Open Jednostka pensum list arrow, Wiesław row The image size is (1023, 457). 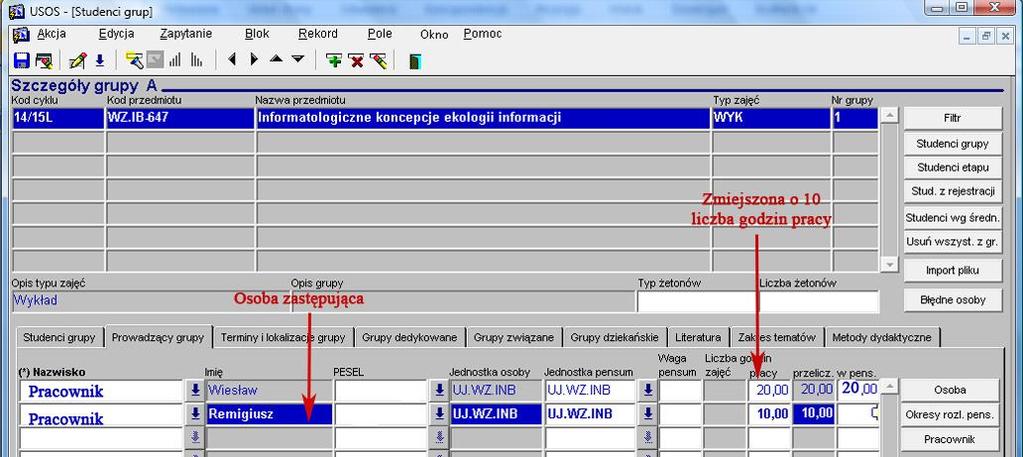click(x=647, y=390)
